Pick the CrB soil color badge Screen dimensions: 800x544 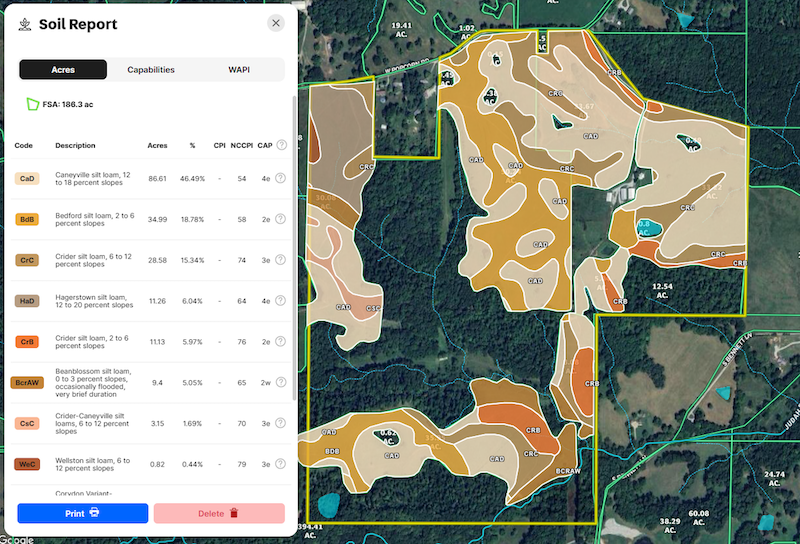pos(27,342)
